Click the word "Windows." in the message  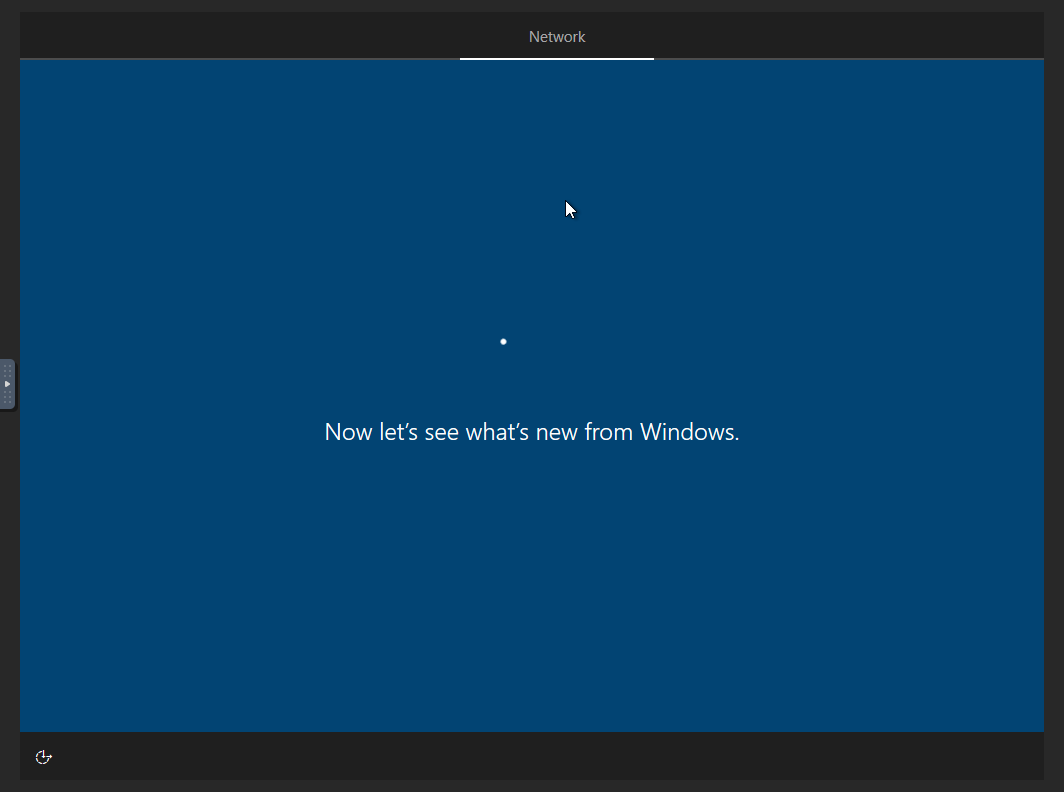(689, 432)
